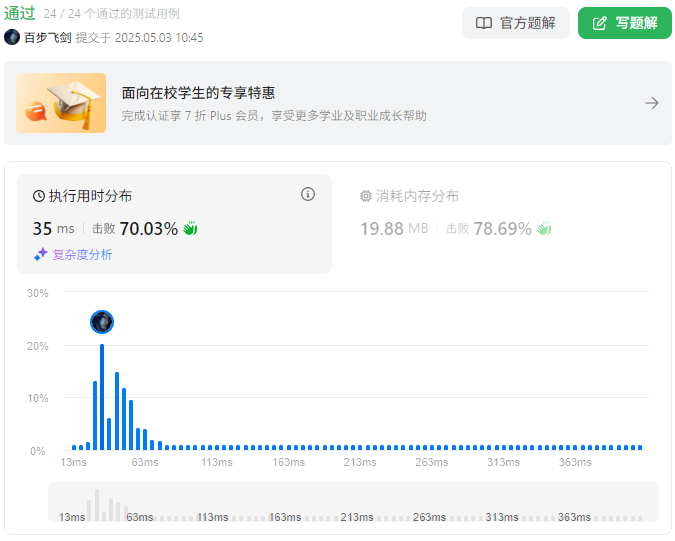Open submitter avatar next to 百步飞剑
The height and width of the screenshot is (541, 675).
[12, 37]
